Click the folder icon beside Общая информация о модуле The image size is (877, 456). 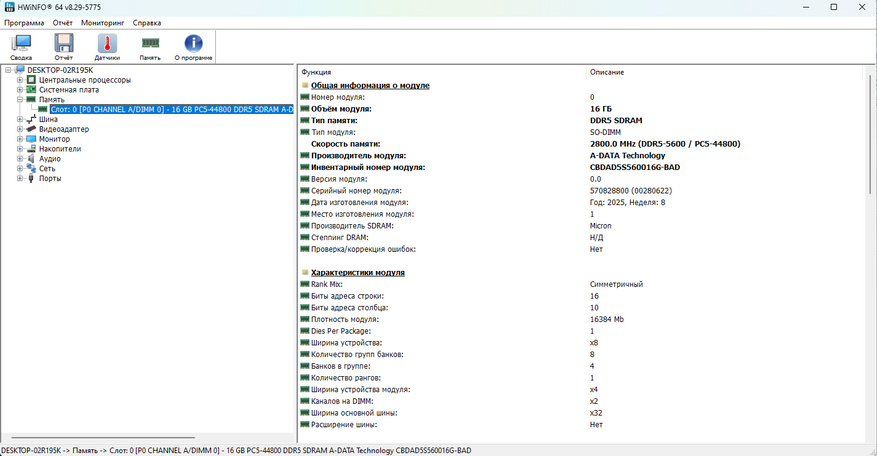tap(305, 85)
